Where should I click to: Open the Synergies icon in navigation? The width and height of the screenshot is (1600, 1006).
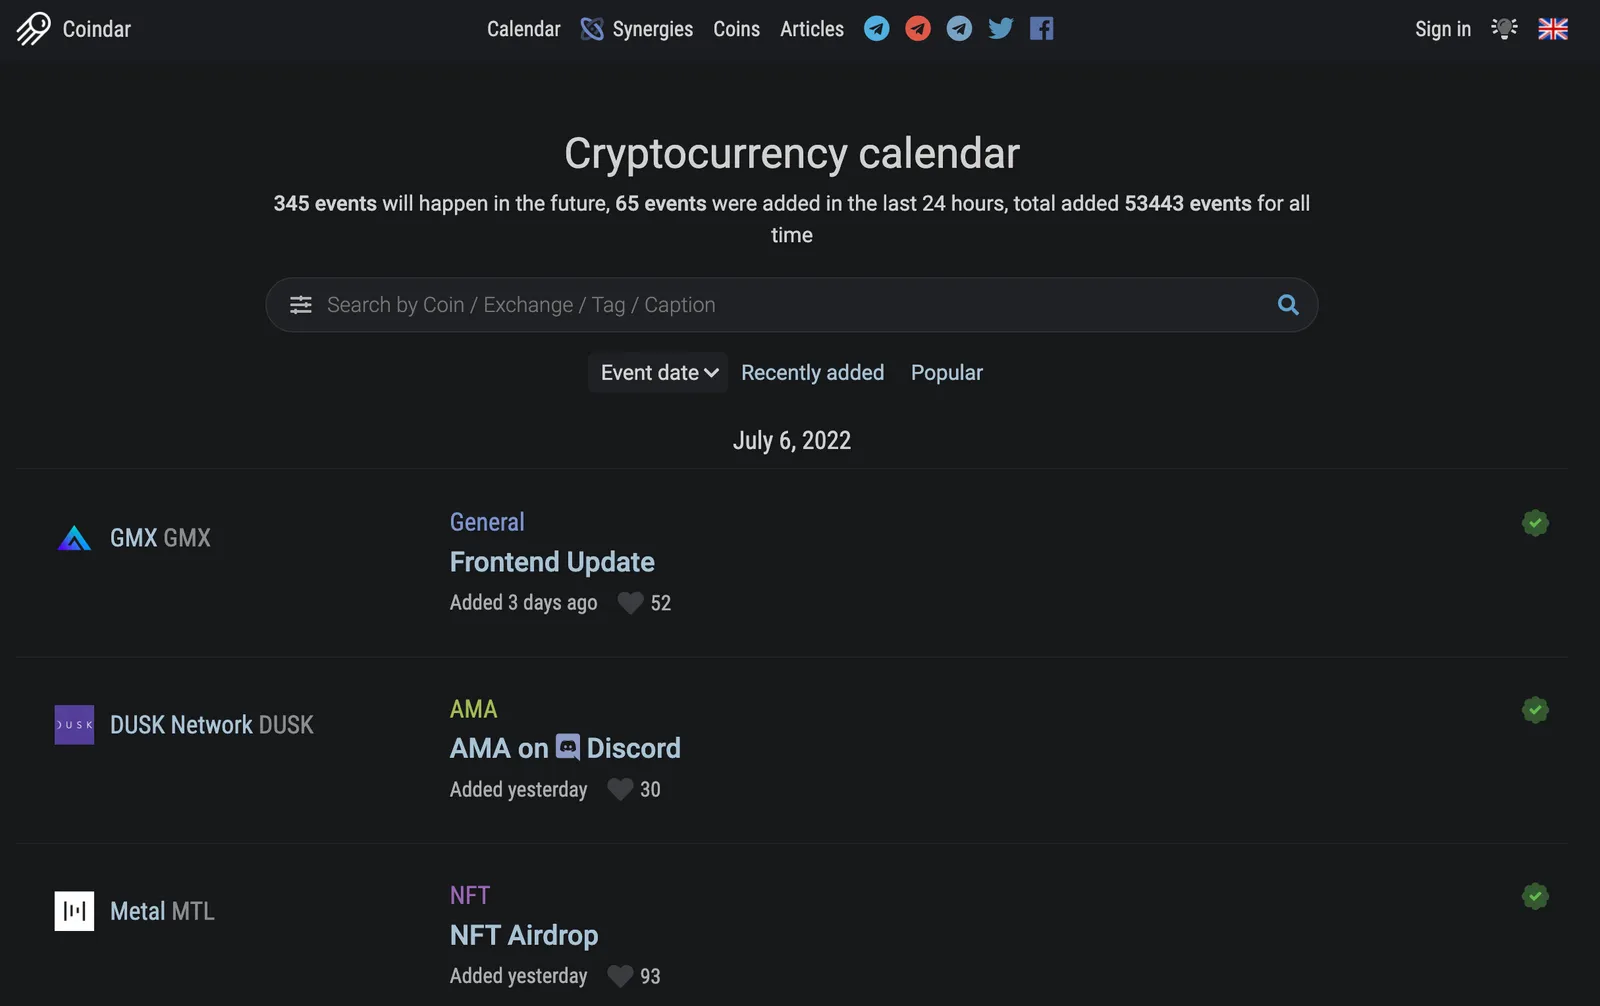point(592,29)
